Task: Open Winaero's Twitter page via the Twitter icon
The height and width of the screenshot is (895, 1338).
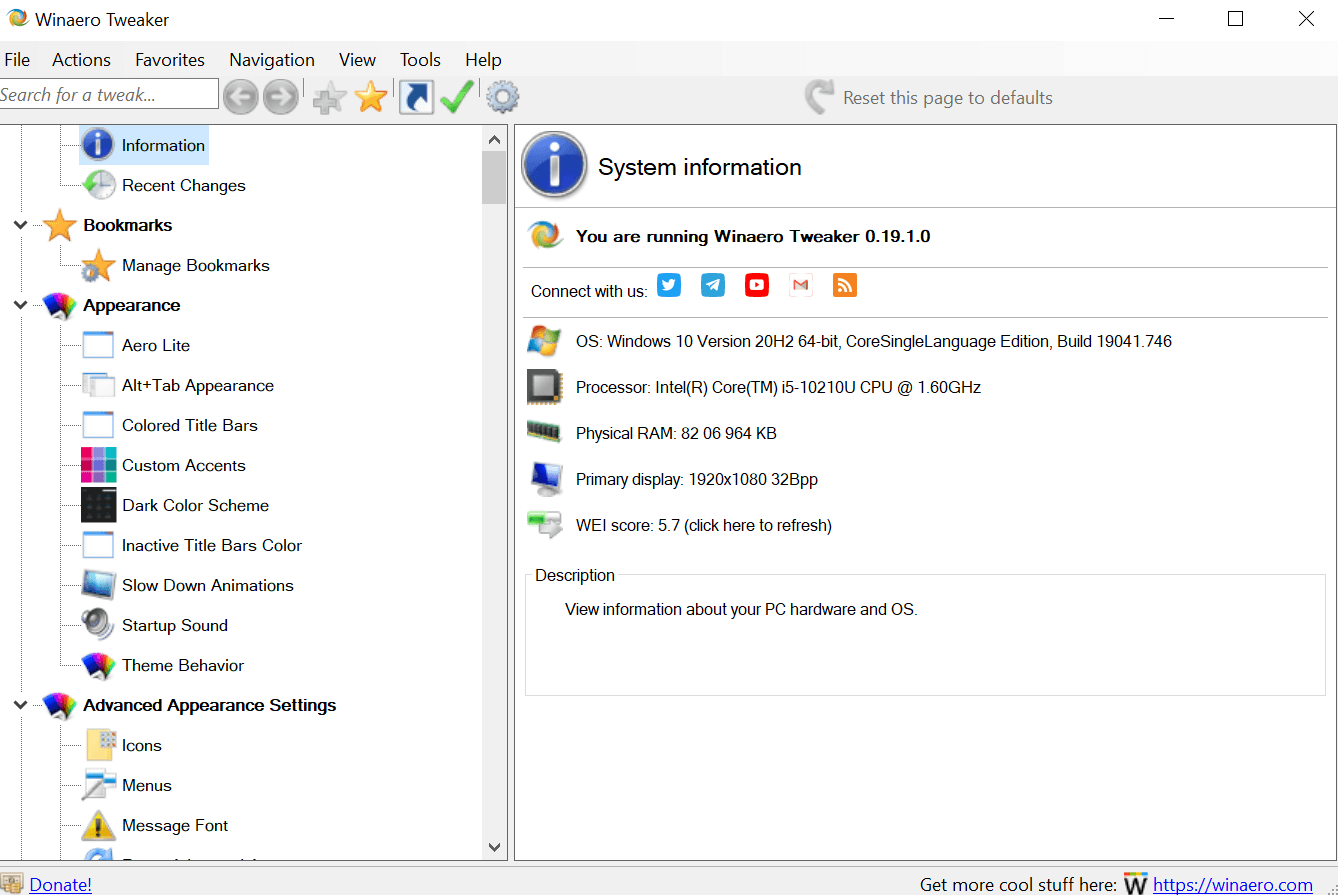Action: click(668, 285)
